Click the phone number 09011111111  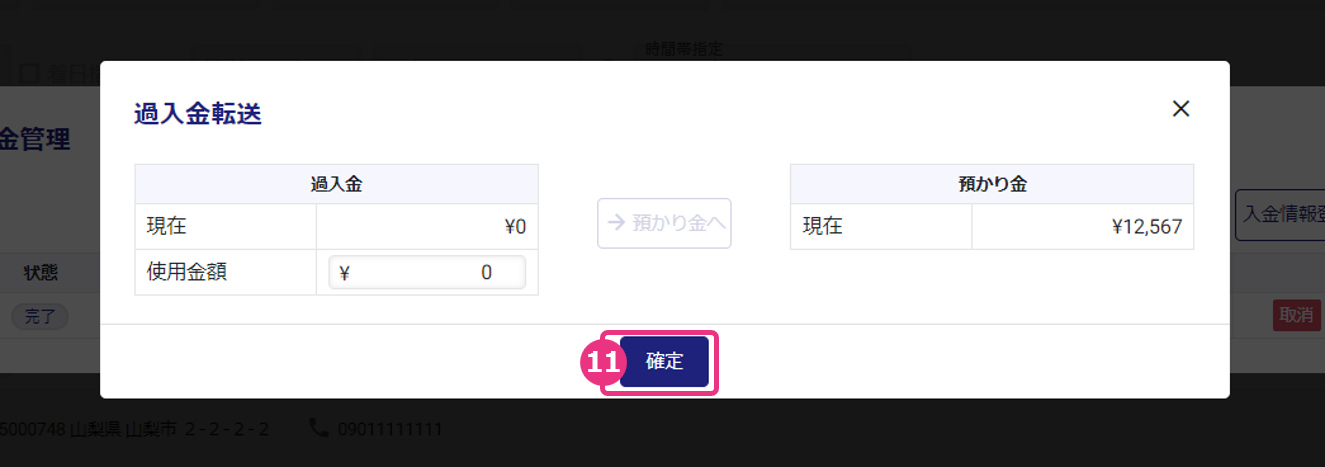(389, 429)
